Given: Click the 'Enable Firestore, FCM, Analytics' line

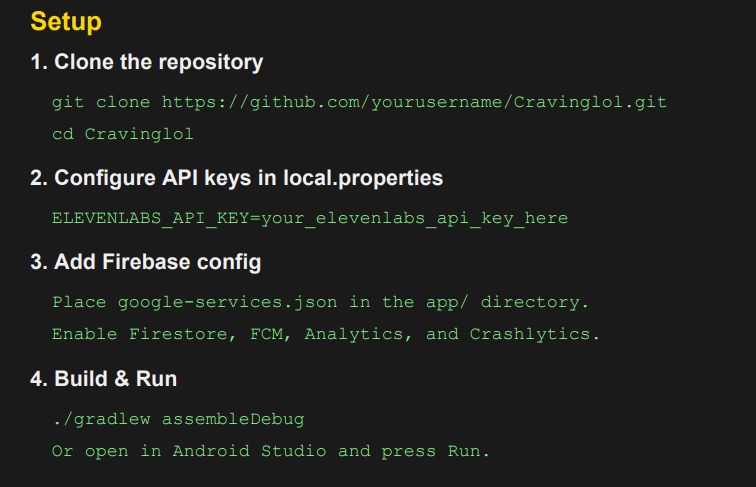Looking at the screenshot, I should 325,334.
